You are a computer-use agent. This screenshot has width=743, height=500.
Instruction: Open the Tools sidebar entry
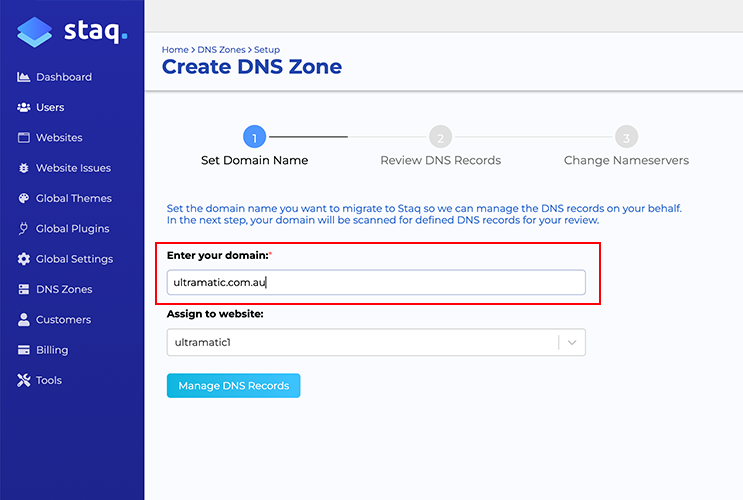pos(49,380)
